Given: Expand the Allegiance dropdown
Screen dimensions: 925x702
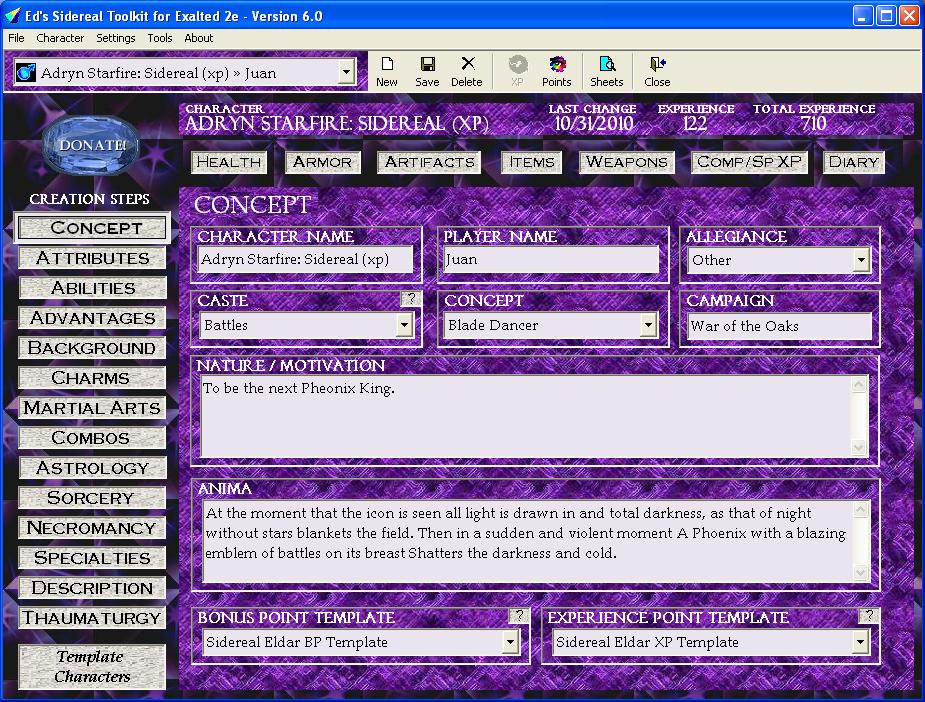Looking at the screenshot, I should pyautogui.click(x=861, y=260).
